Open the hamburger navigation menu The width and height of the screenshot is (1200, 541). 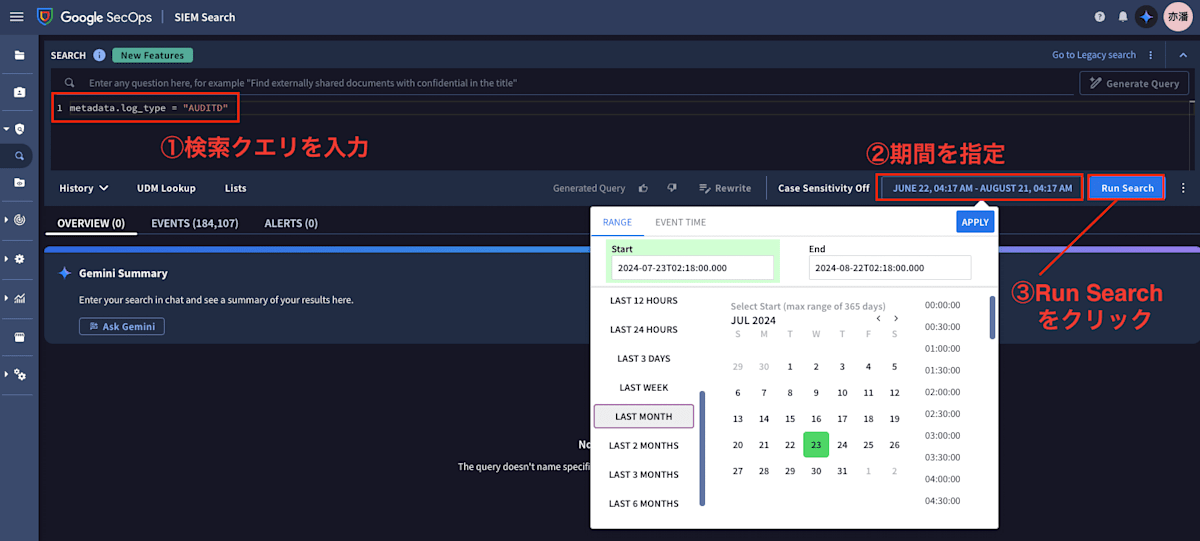click(x=16, y=17)
